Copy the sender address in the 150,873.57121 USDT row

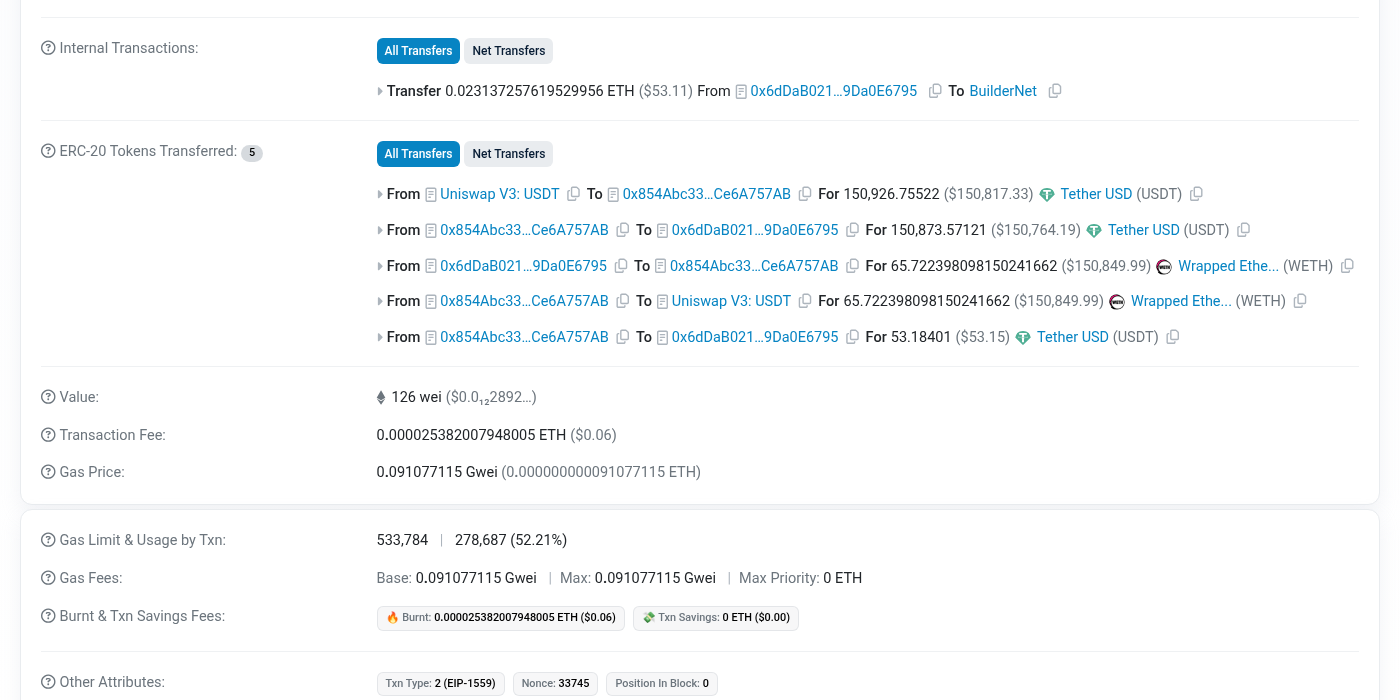coord(623,230)
